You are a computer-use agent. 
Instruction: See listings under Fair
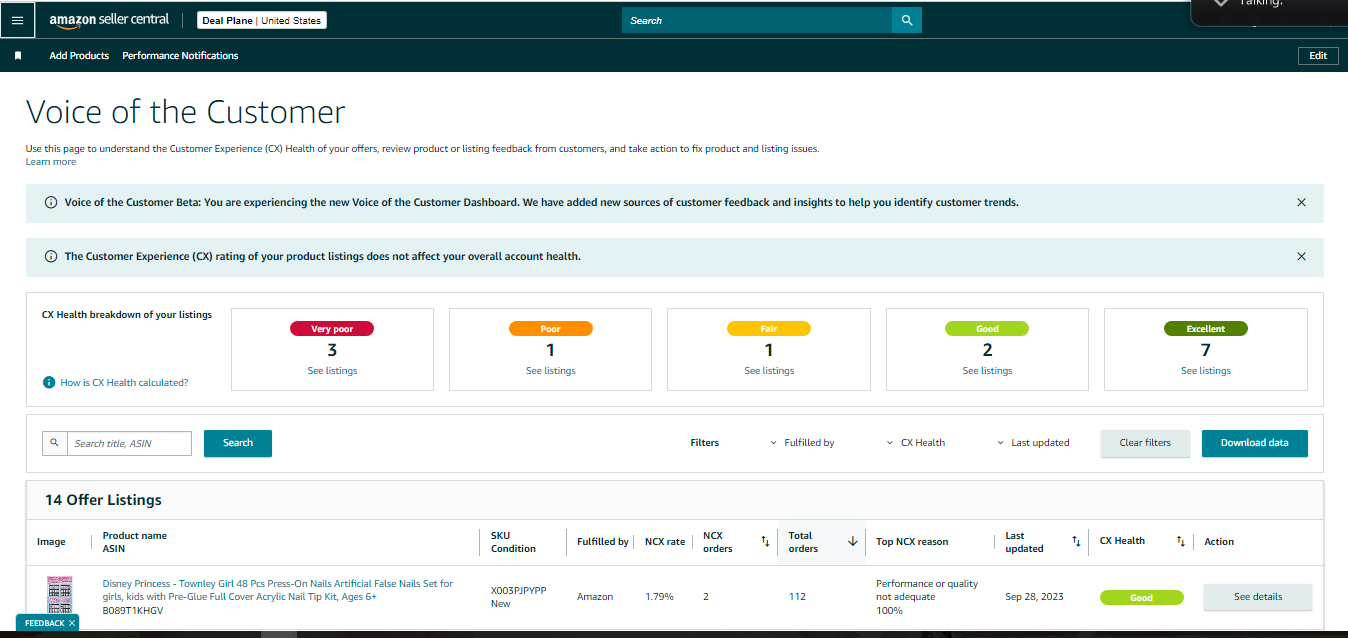click(769, 371)
